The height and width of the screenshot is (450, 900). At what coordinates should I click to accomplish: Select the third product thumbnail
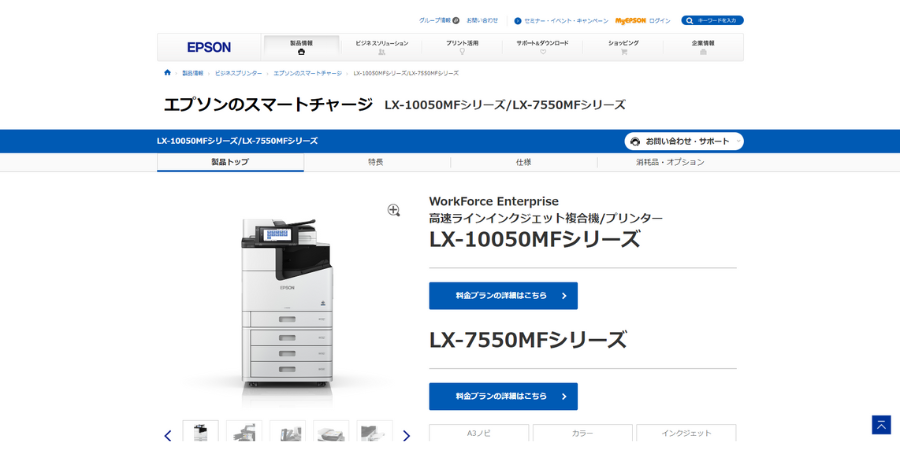click(288, 432)
